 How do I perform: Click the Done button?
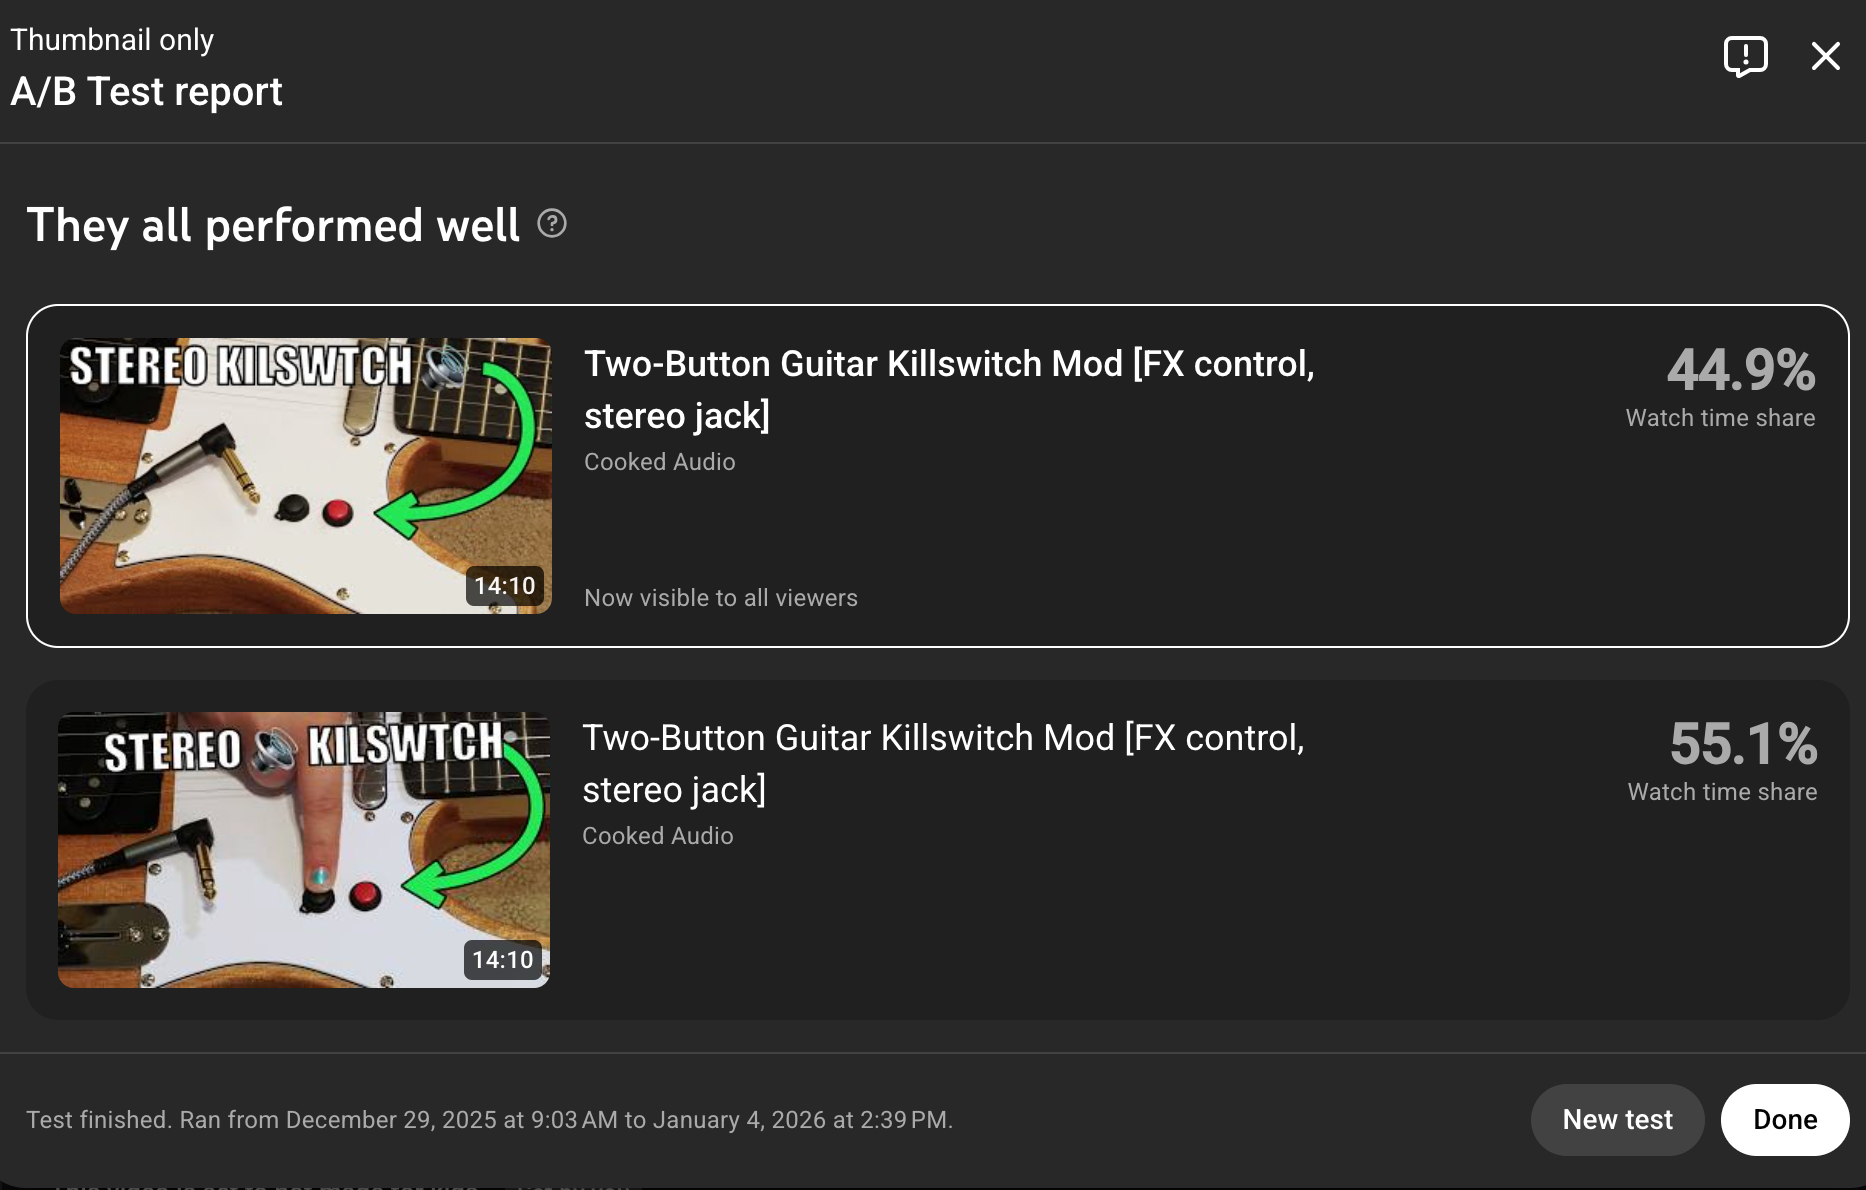(1785, 1120)
